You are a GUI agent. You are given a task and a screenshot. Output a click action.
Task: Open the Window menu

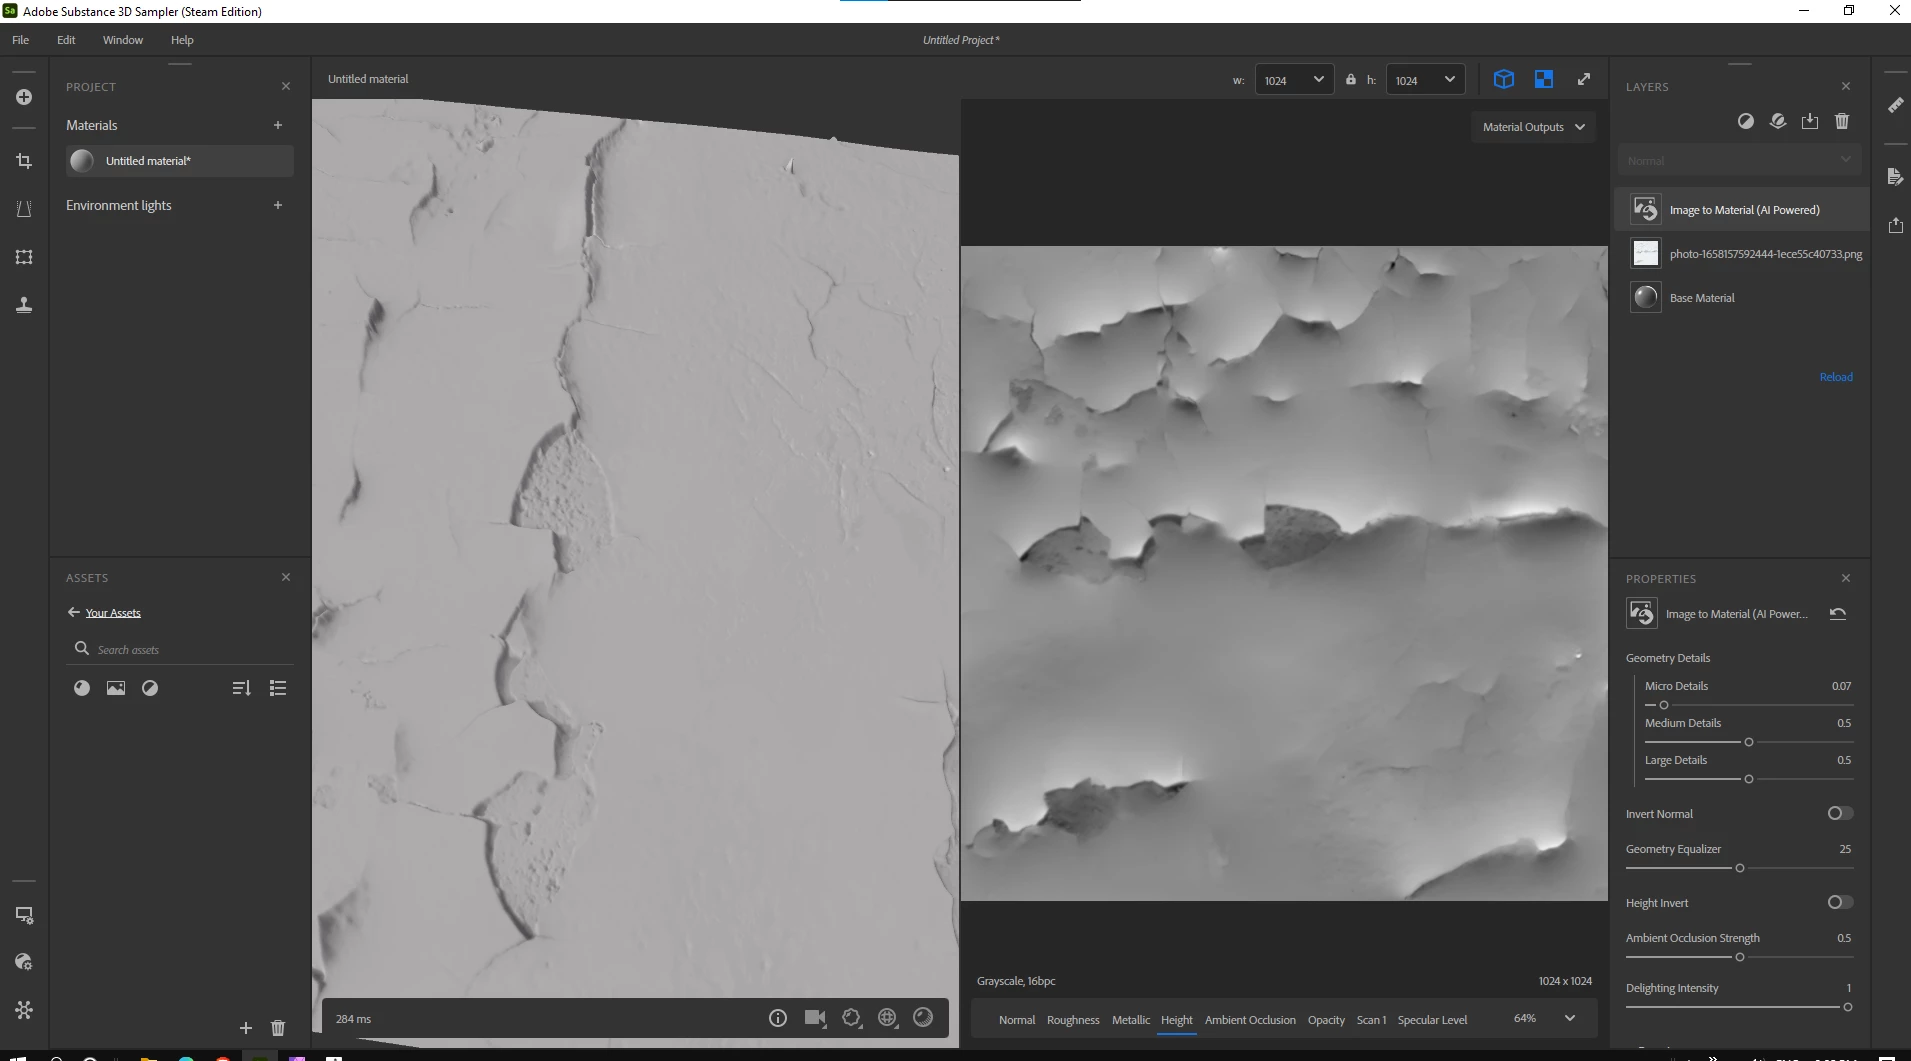(123, 40)
